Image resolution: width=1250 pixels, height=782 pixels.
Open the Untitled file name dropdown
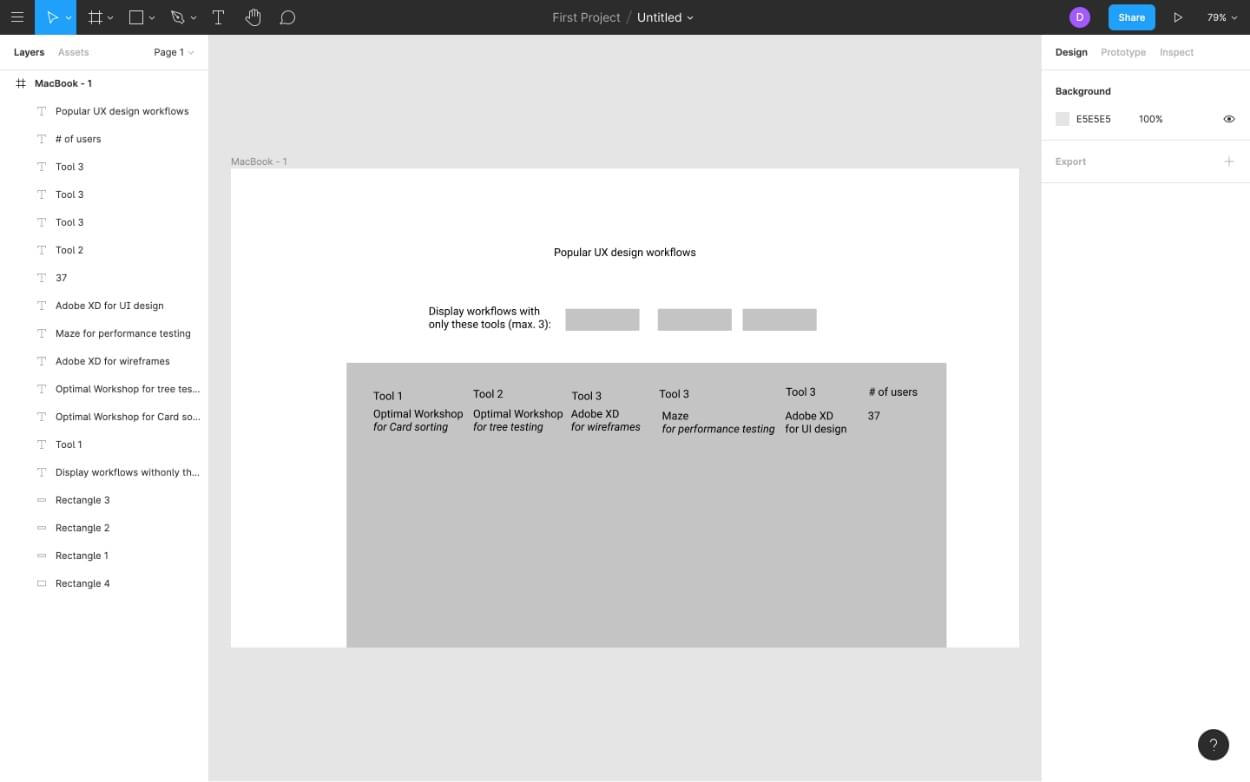(665, 17)
